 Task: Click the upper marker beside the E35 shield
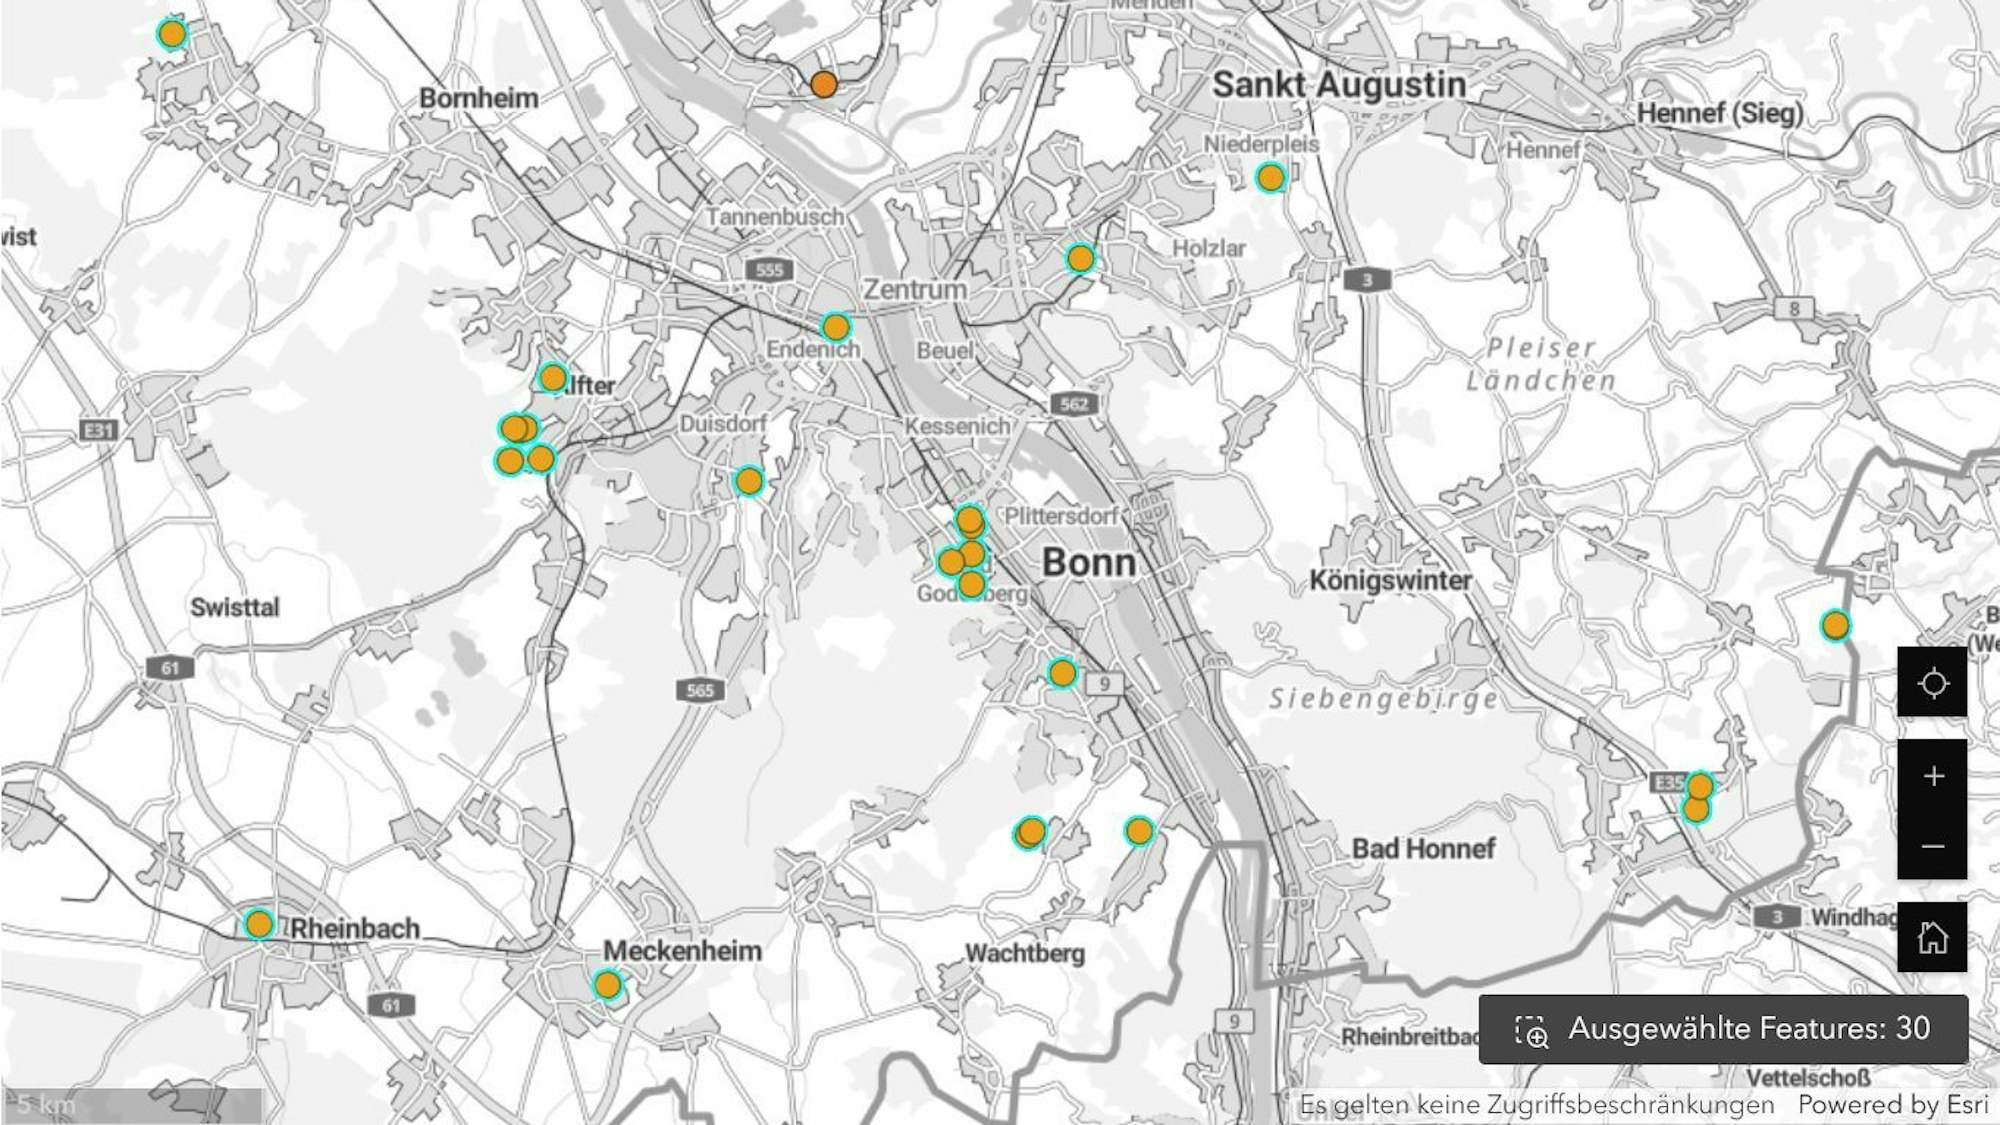tap(1700, 785)
